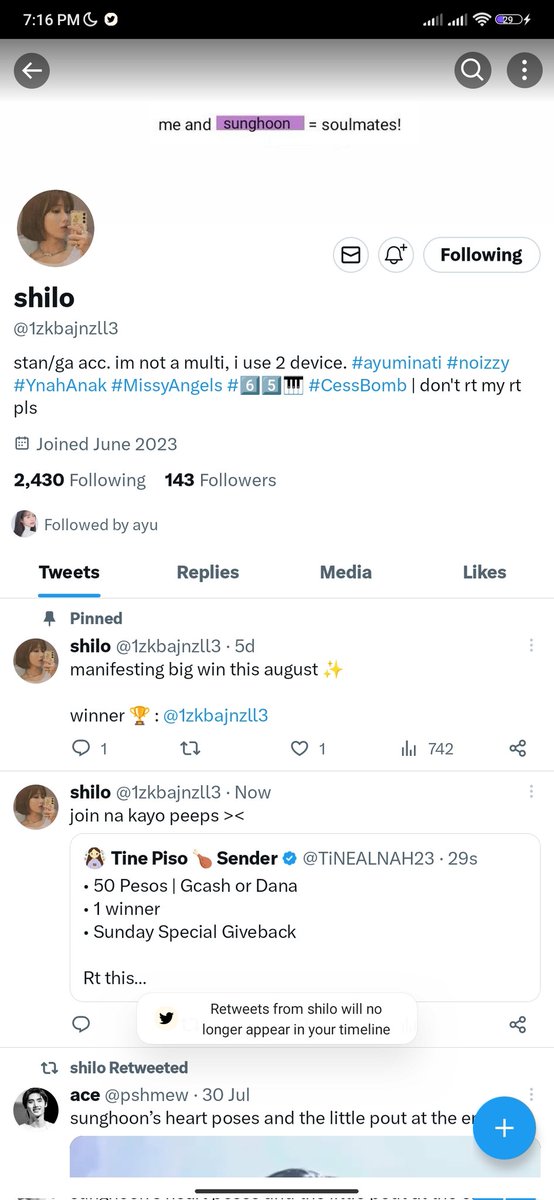This screenshot has height=1200, width=554.
Task: Toggle the Following button
Action: pos(481,255)
